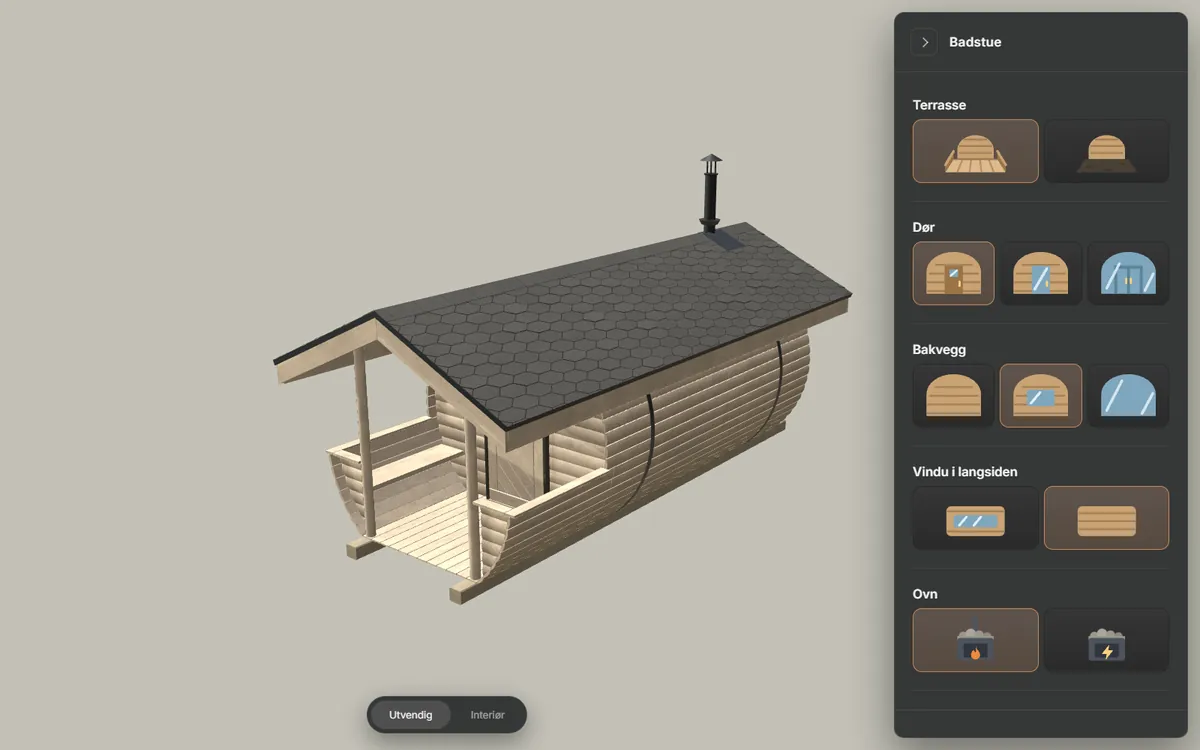Choose the half-glass door option
Viewport: 1200px width, 750px height.
pos(1041,273)
